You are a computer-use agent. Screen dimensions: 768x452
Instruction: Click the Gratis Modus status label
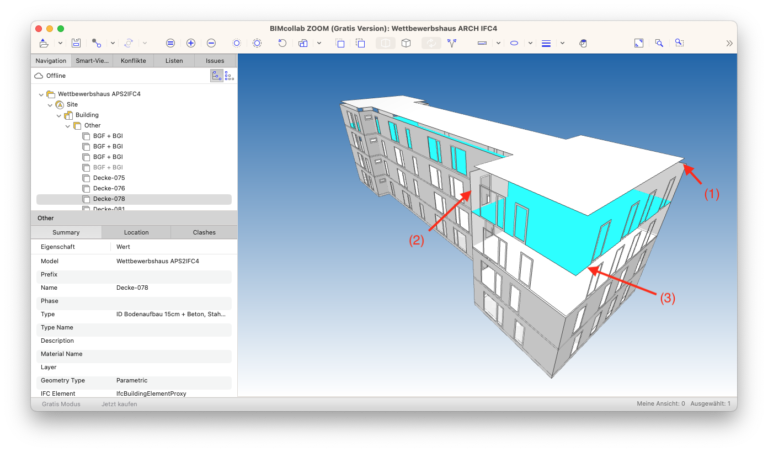pos(60,404)
